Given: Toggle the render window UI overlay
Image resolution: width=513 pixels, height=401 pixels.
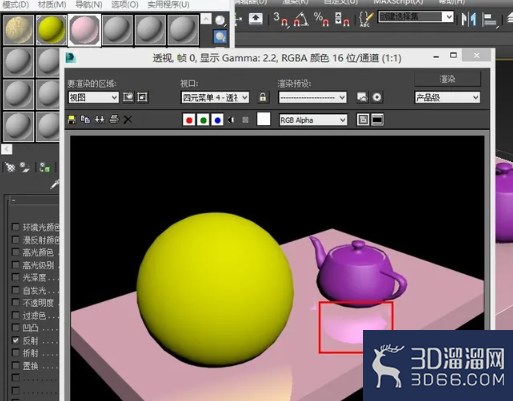Looking at the screenshot, I should point(363,120).
